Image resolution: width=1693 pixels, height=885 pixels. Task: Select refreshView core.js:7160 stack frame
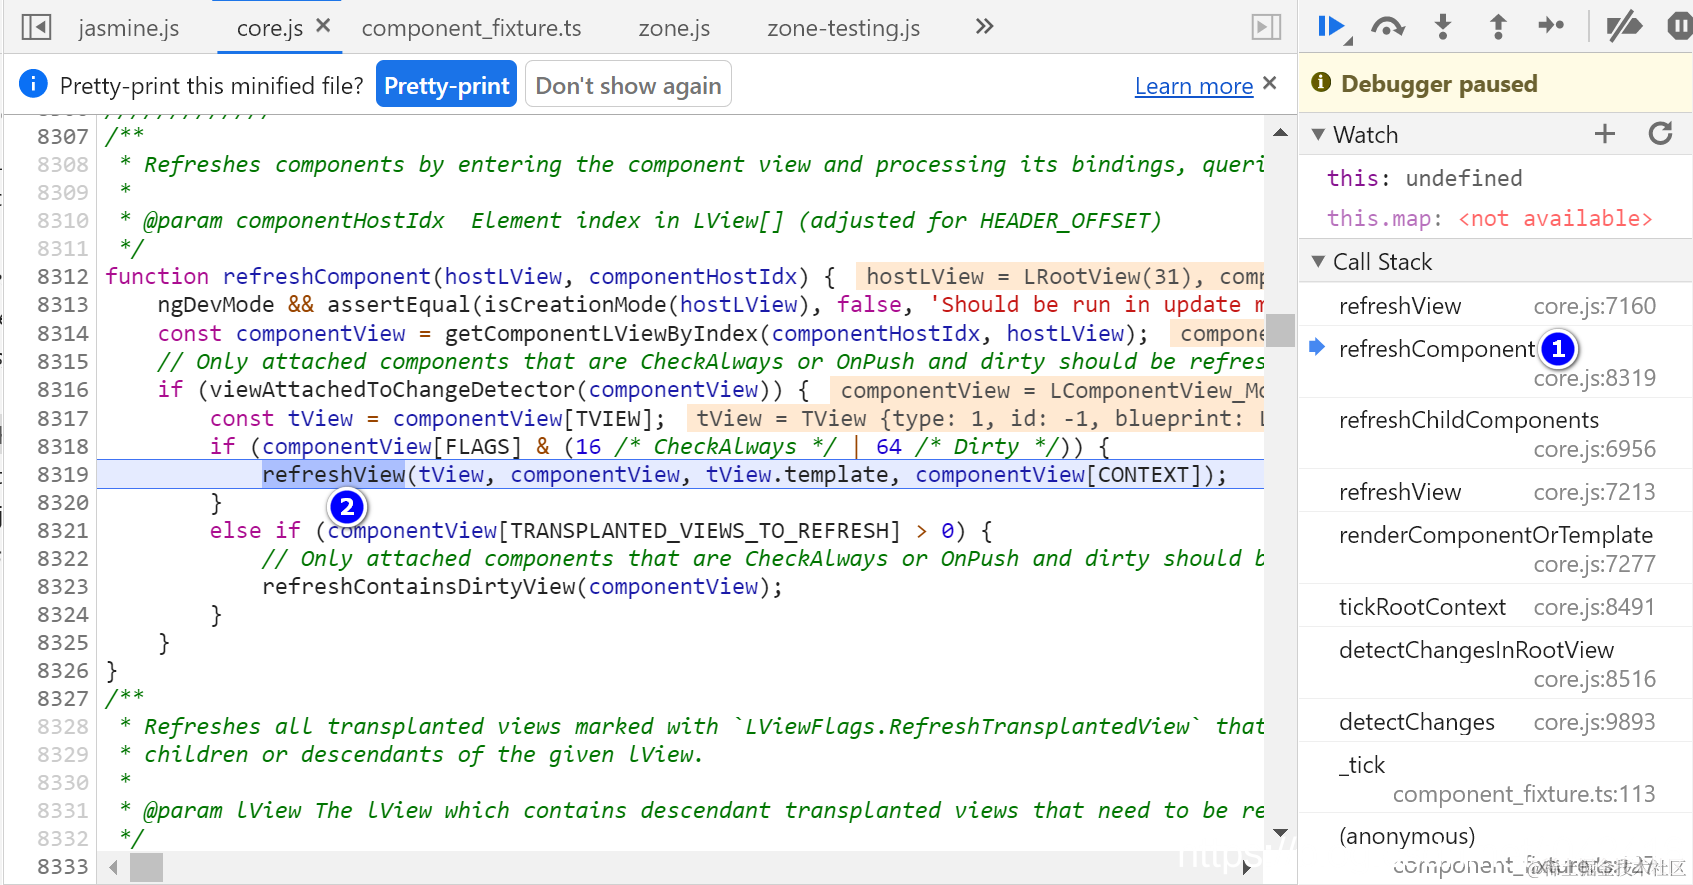click(1496, 306)
